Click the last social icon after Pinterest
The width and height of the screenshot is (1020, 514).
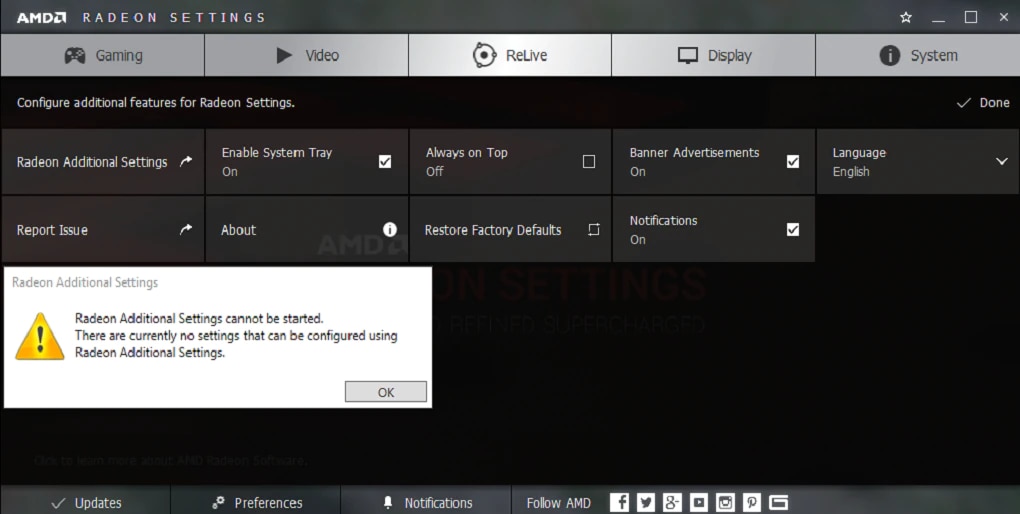pyautogui.click(x=779, y=502)
